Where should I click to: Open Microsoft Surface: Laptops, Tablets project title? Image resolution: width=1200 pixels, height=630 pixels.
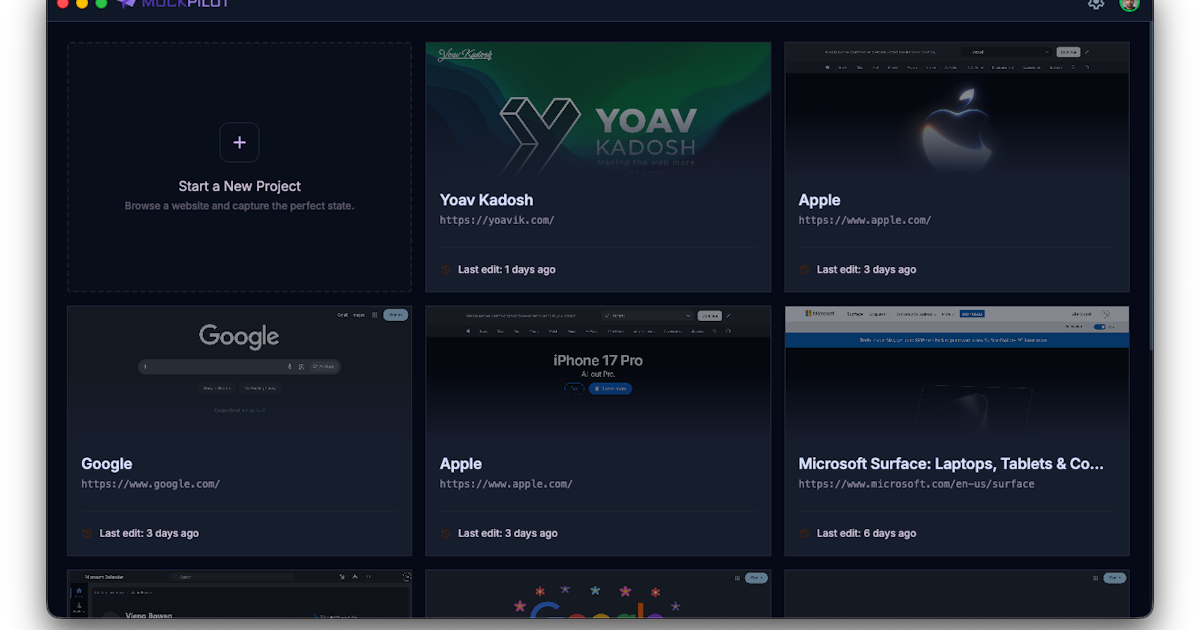click(x=951, y=464)
